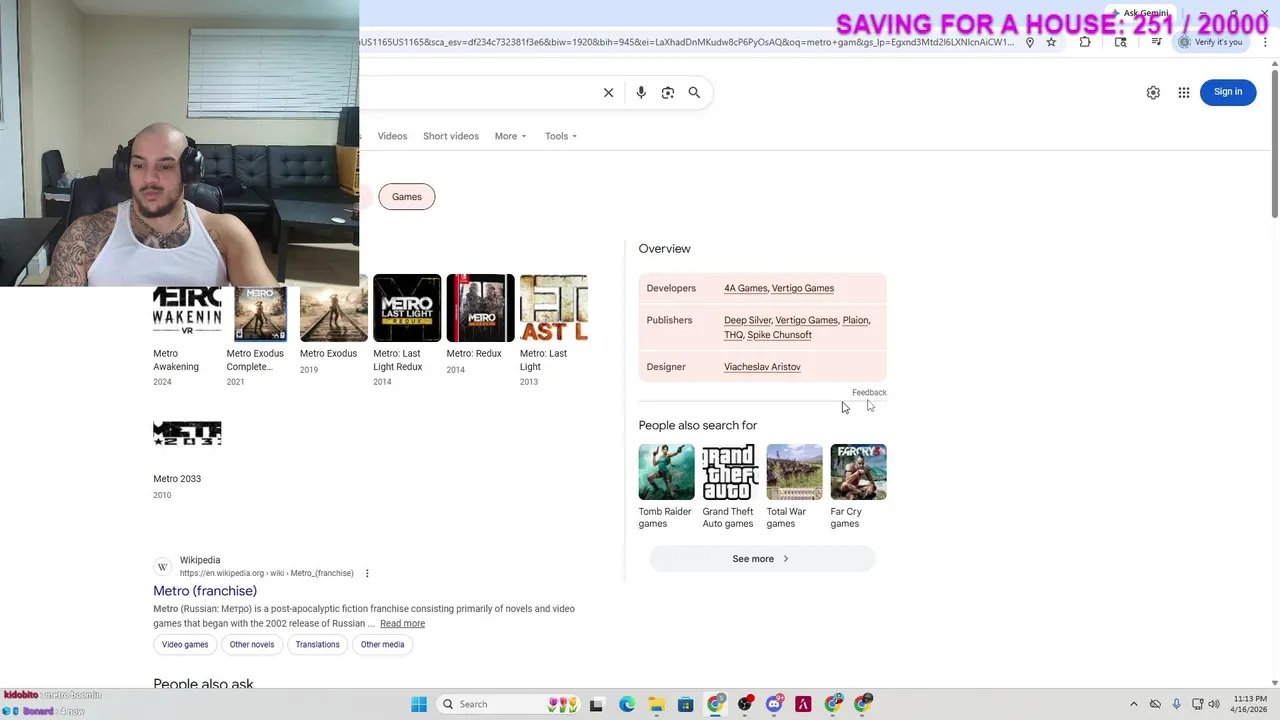Image resolution: width=1280 pixels, height=720 pixels.
Task: Switch to the Videos tab
Action: coord(392,136)
